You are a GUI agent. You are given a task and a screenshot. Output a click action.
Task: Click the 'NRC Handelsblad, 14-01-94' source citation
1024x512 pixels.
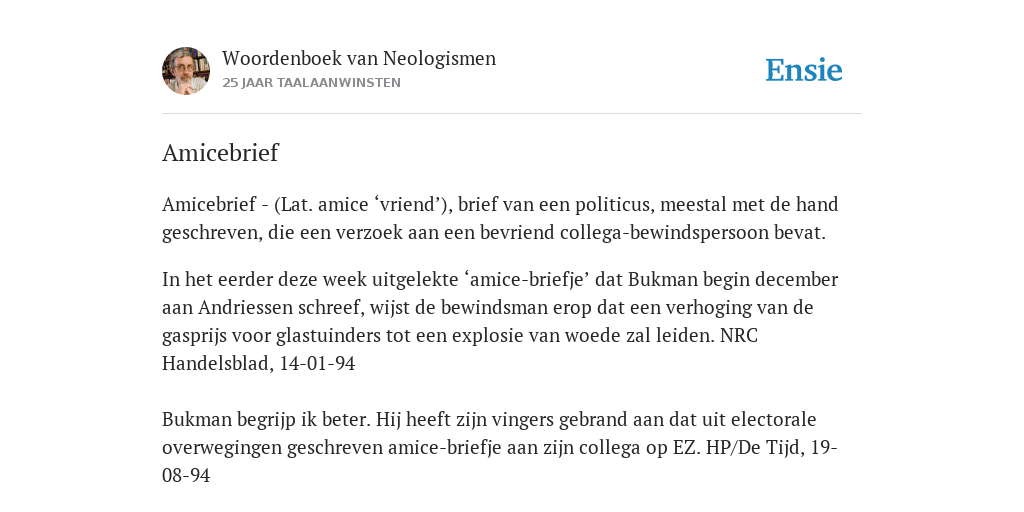(460, 349)
